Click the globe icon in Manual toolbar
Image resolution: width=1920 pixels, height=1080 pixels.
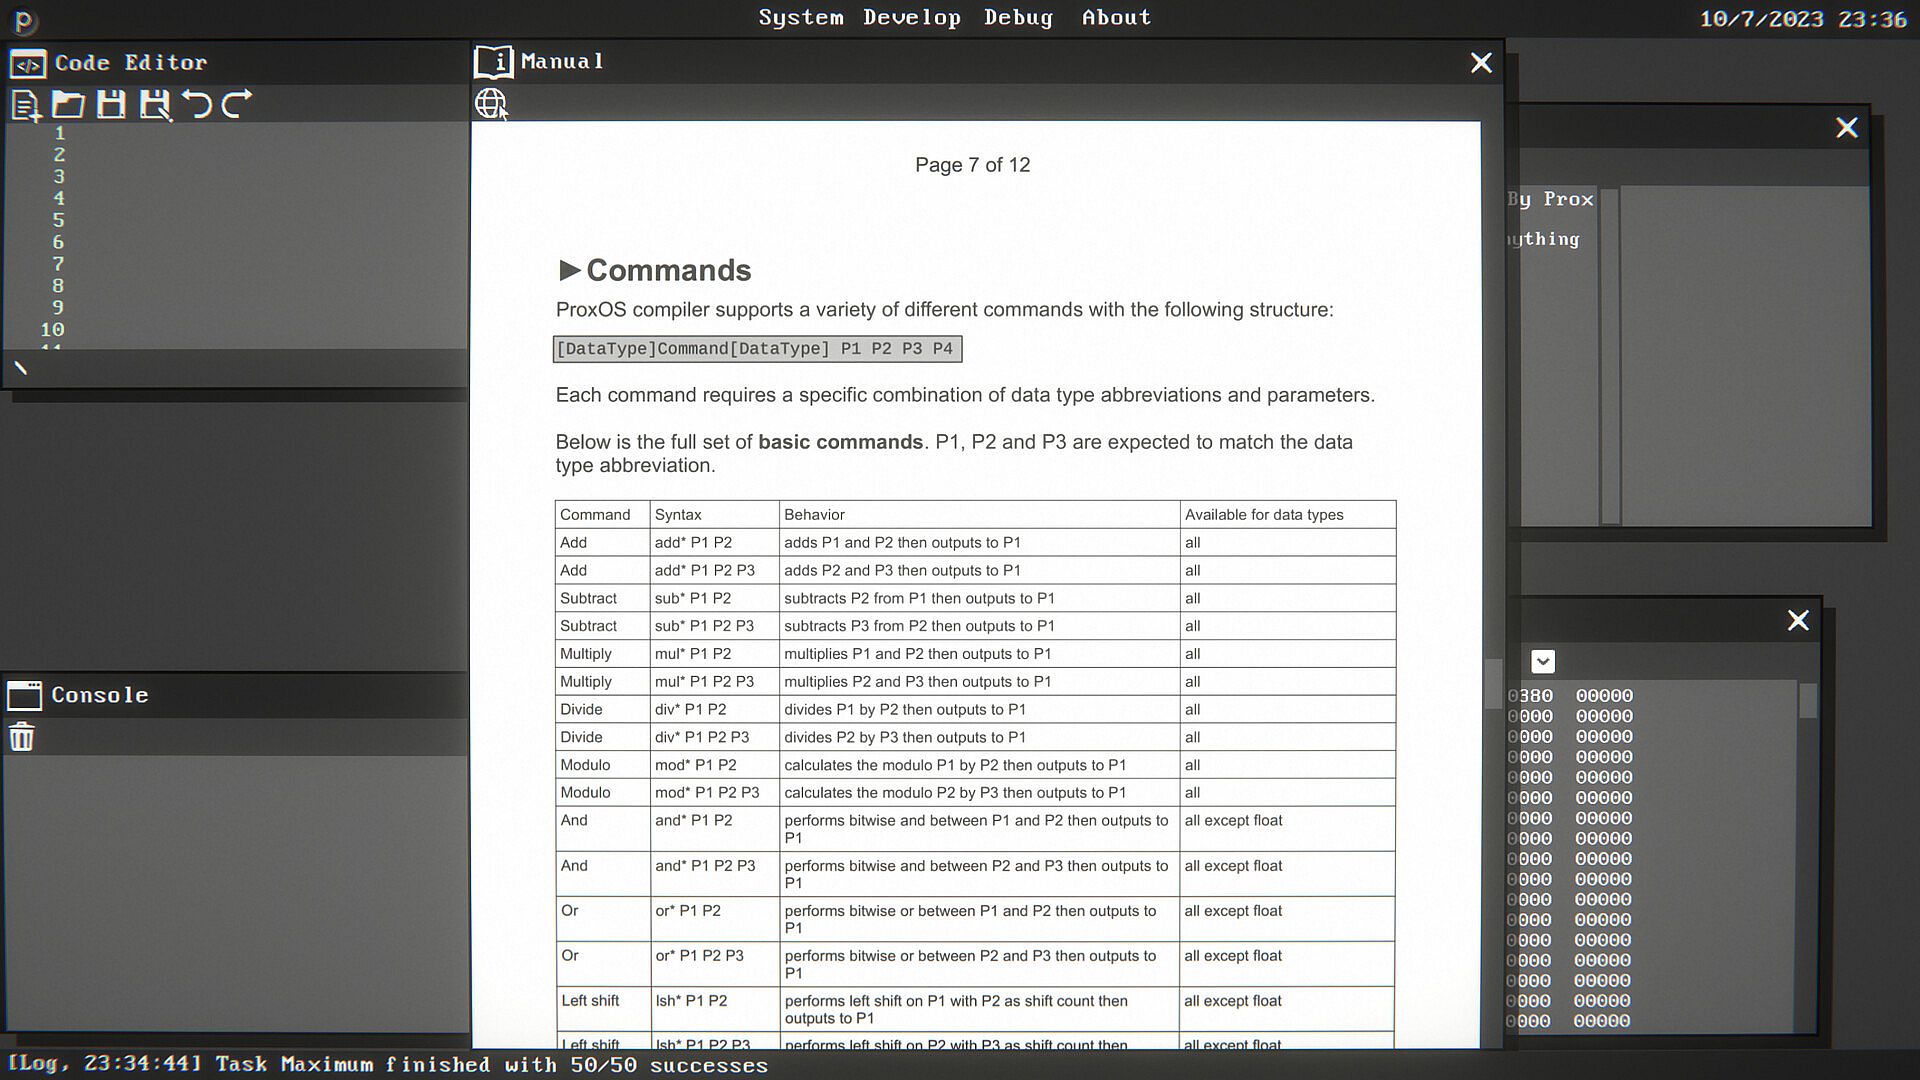click(490, 103)
